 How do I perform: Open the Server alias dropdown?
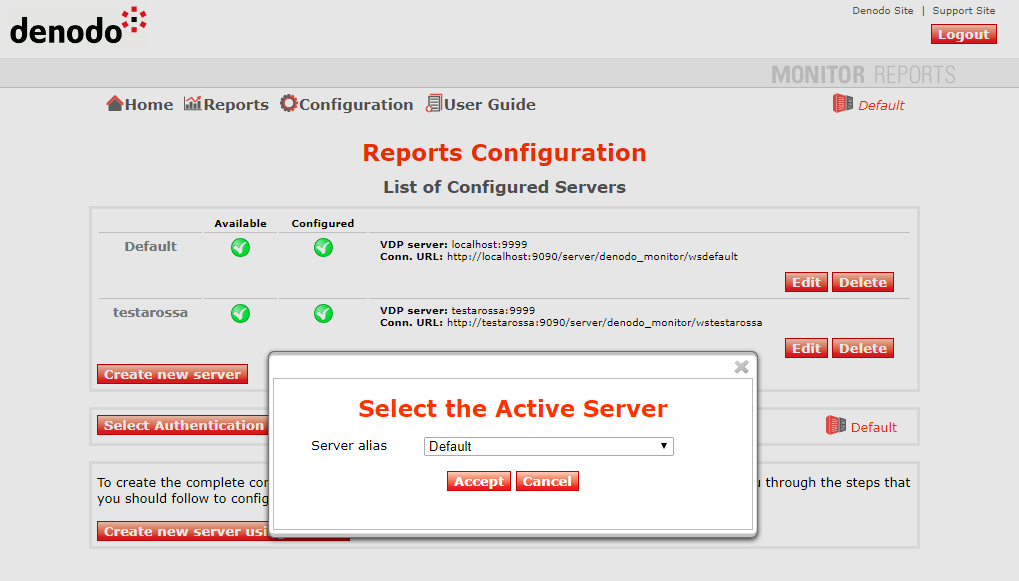[x=548, y=446]
